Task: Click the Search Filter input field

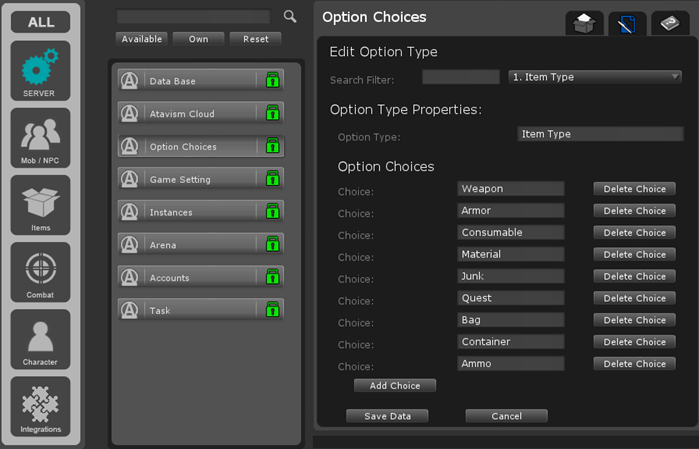Action: pyautogui.click(x=460, y=77)
